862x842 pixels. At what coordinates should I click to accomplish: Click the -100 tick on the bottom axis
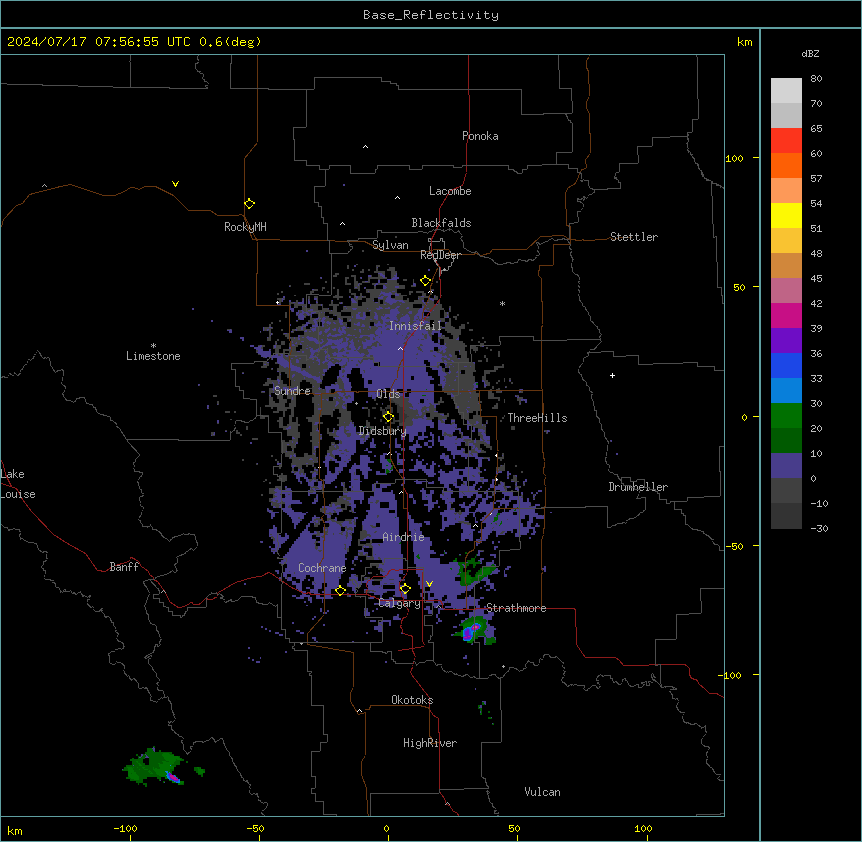pos(125,828)
